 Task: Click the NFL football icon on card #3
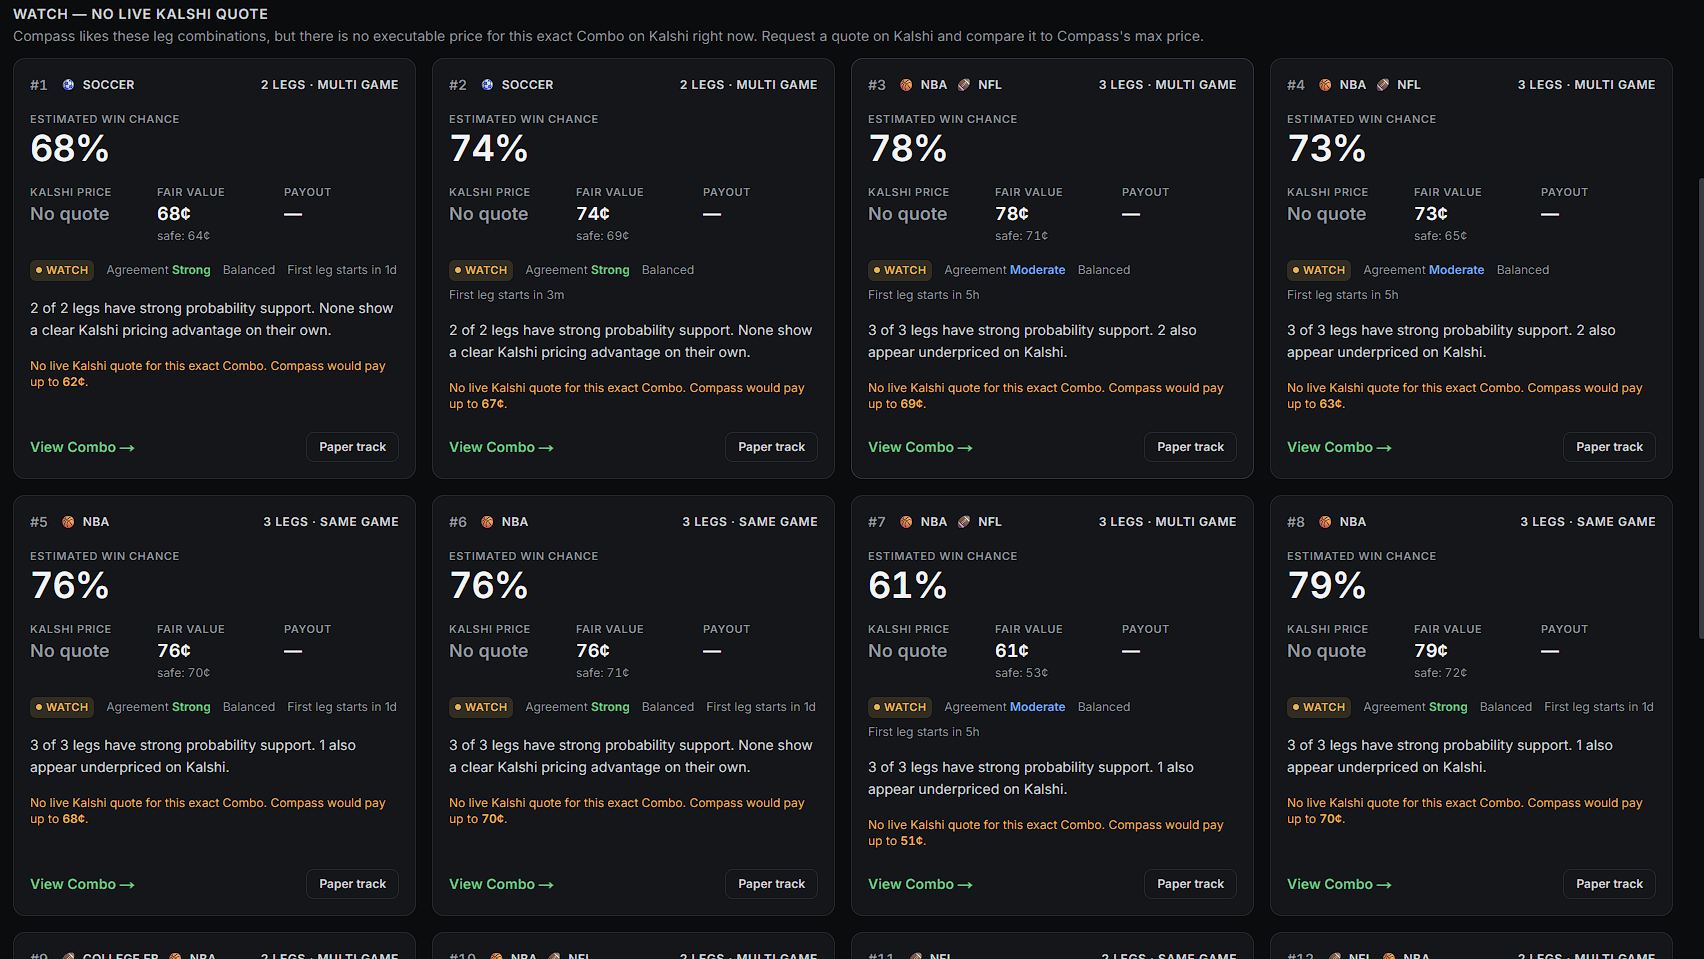coord(964,85)
